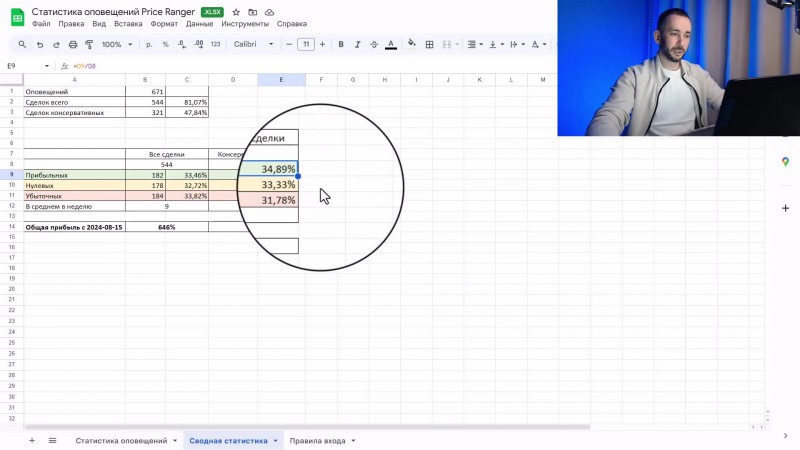The height and width of the screenshot is (450, 800).
Task: Decrease font size with minus button
Action: (289, 44)
